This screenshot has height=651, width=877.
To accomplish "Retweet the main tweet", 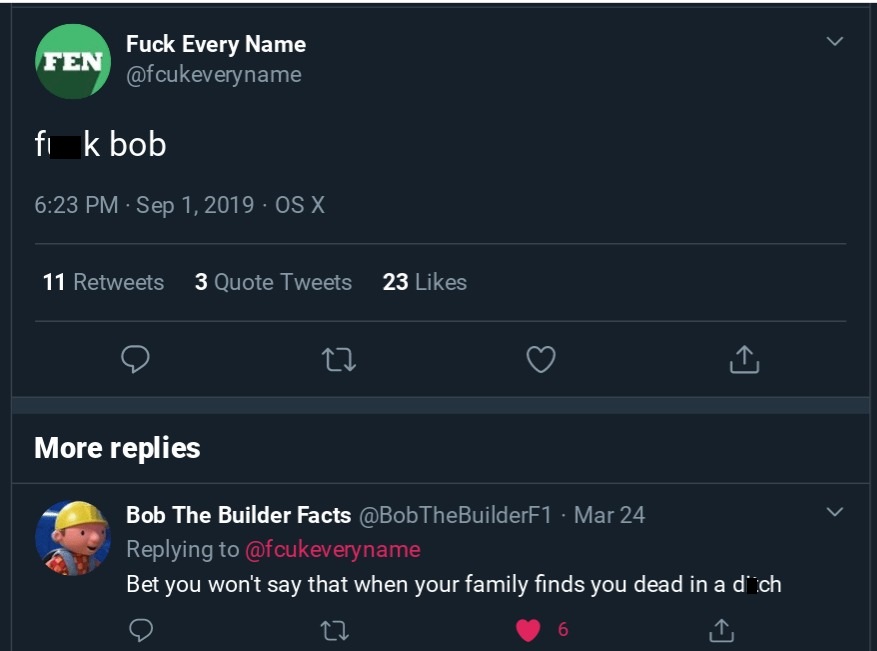I will 339,359.
